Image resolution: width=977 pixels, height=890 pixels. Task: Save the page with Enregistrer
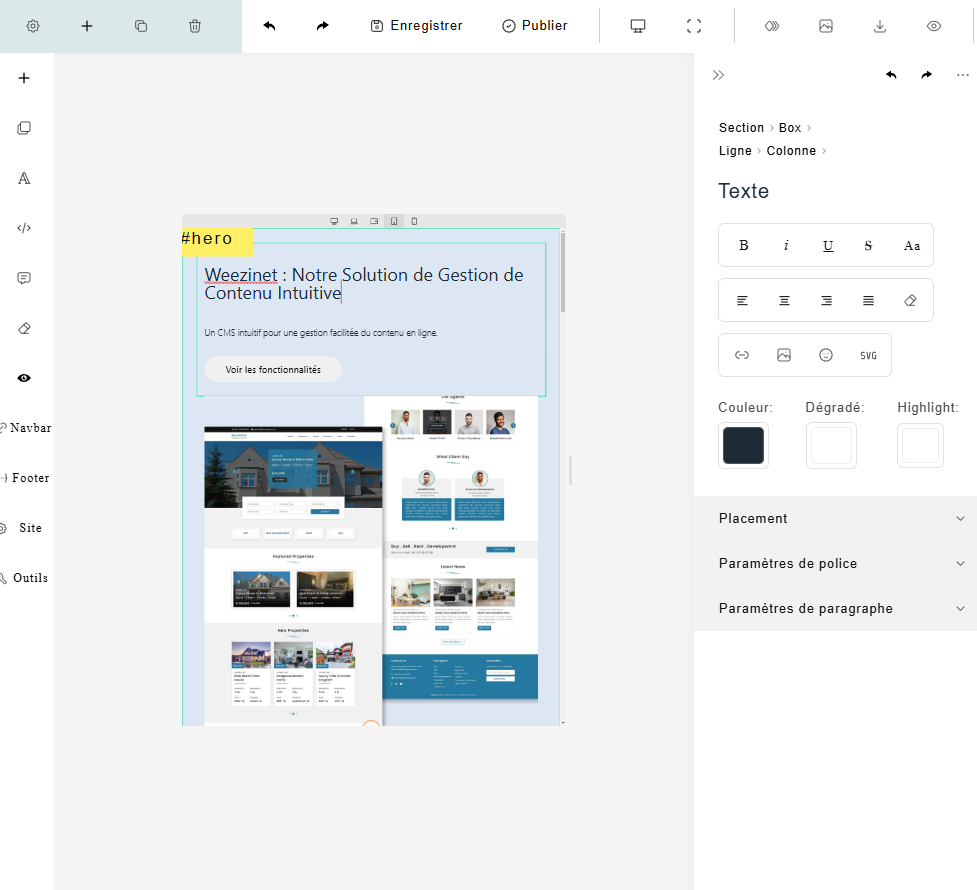point(416,26)
